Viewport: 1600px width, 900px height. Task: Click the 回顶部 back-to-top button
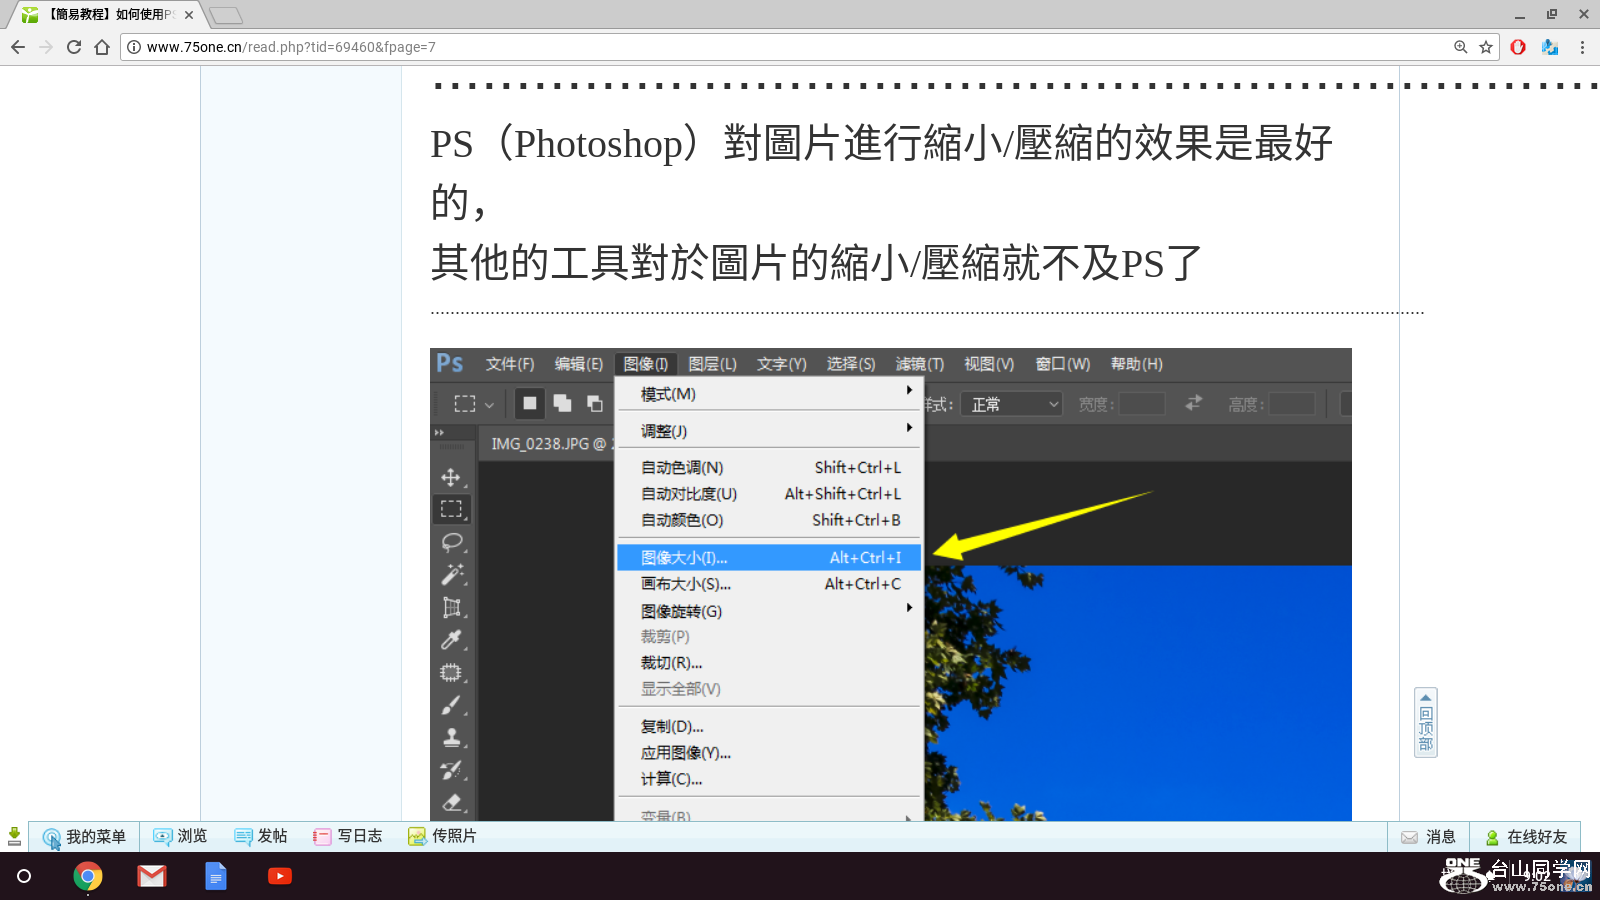(1426, 722)
